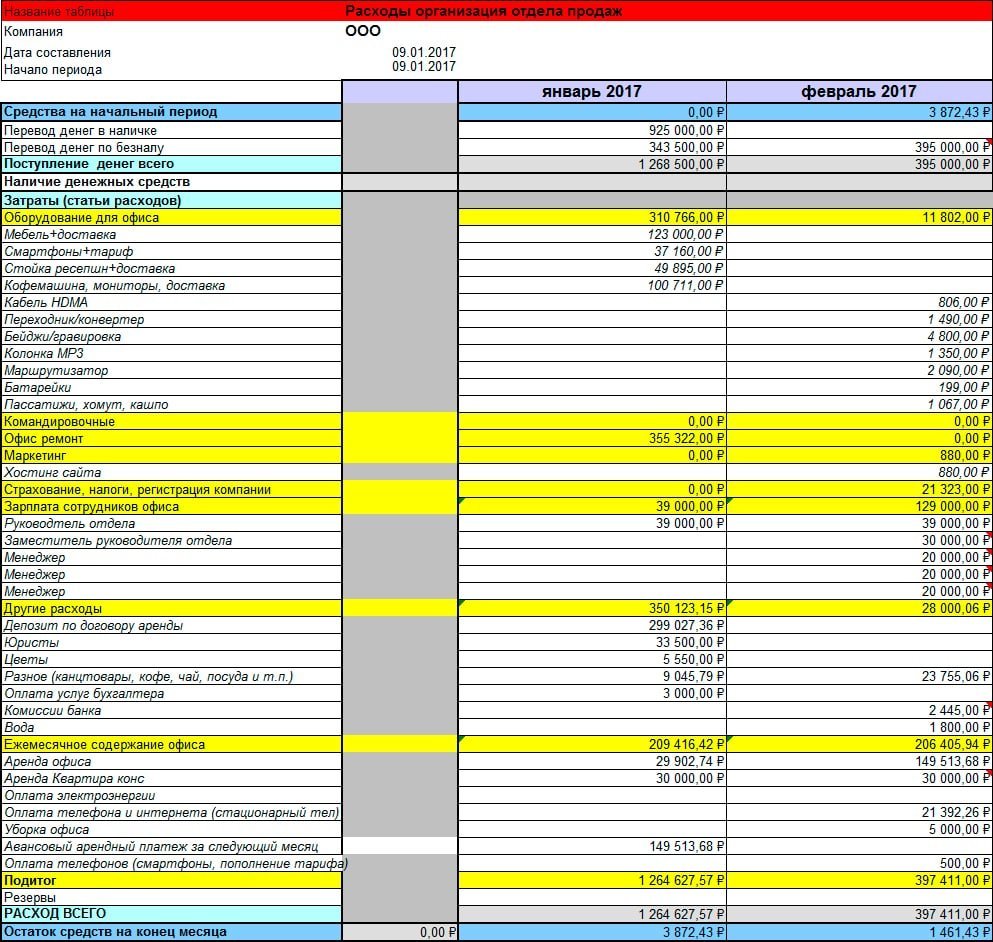Click the "Средства на начальный период" label
The image size is (993, 942).
110,112
